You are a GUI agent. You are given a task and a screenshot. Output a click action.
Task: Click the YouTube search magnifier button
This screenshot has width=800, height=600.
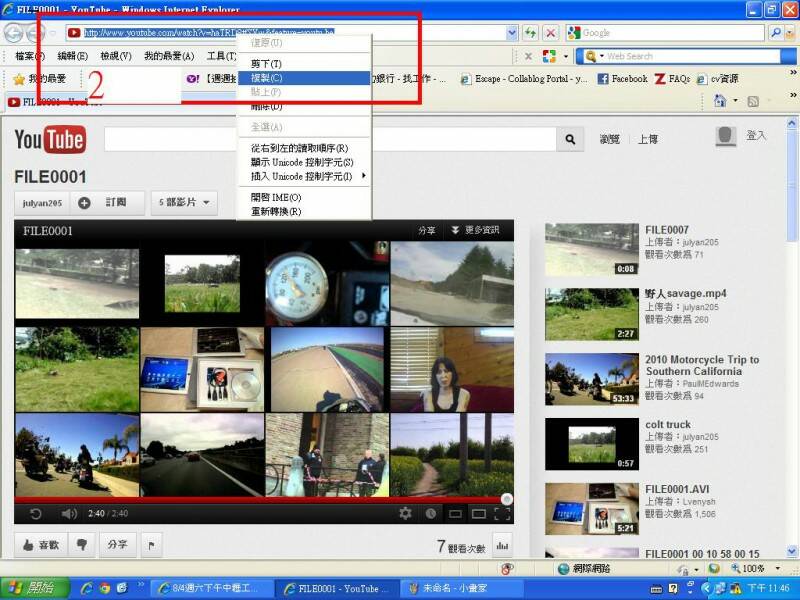570,139
